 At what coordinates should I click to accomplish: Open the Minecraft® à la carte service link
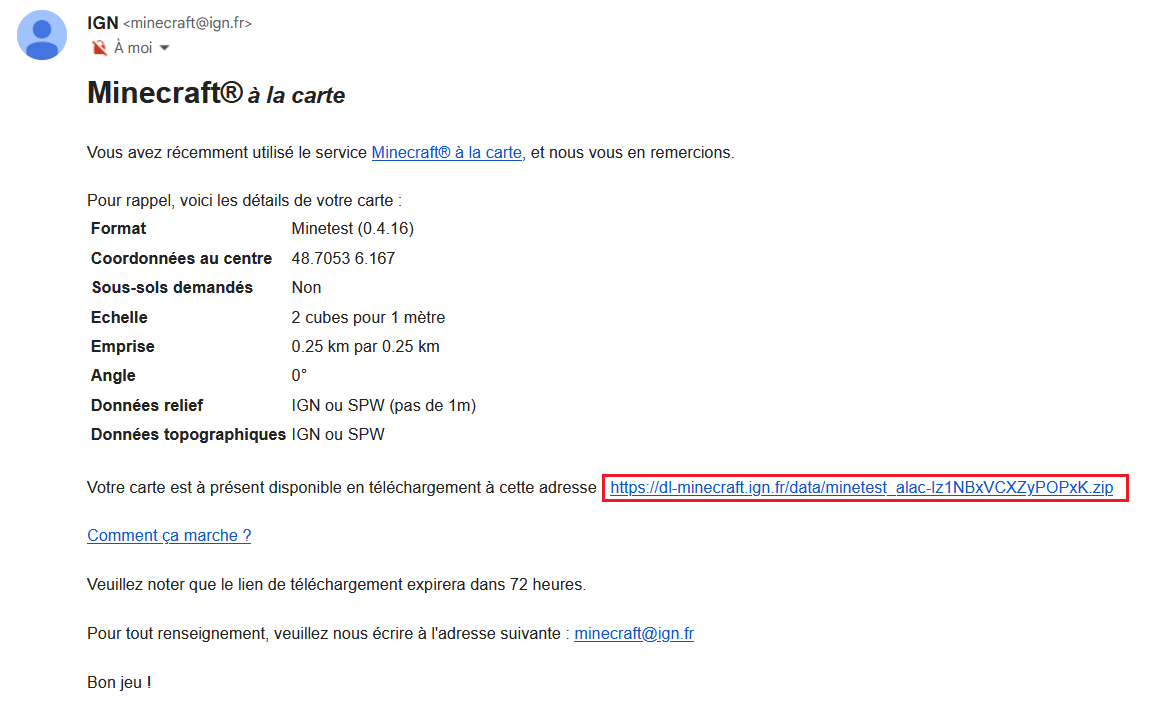coord(446,153)
